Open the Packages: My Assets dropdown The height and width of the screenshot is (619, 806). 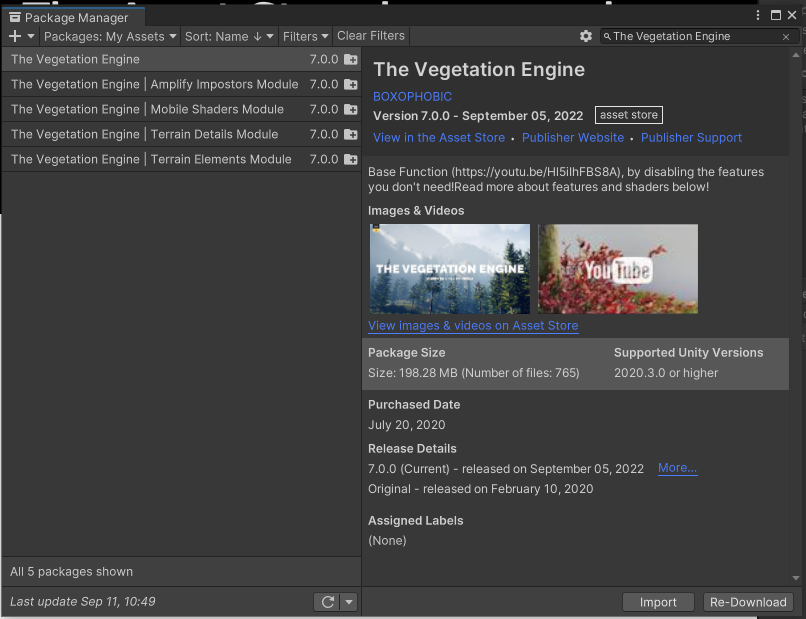click(x=109, y=36)
